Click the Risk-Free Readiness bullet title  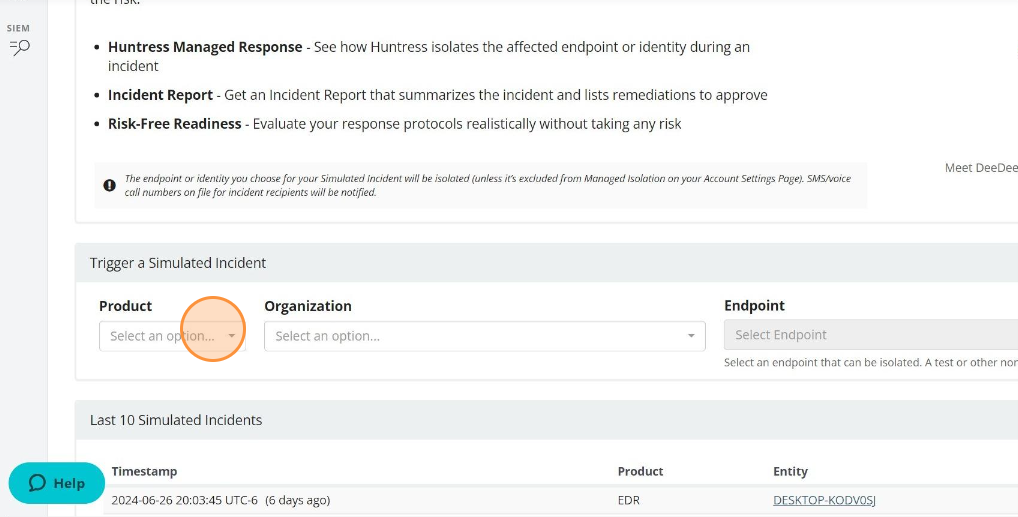175,124
